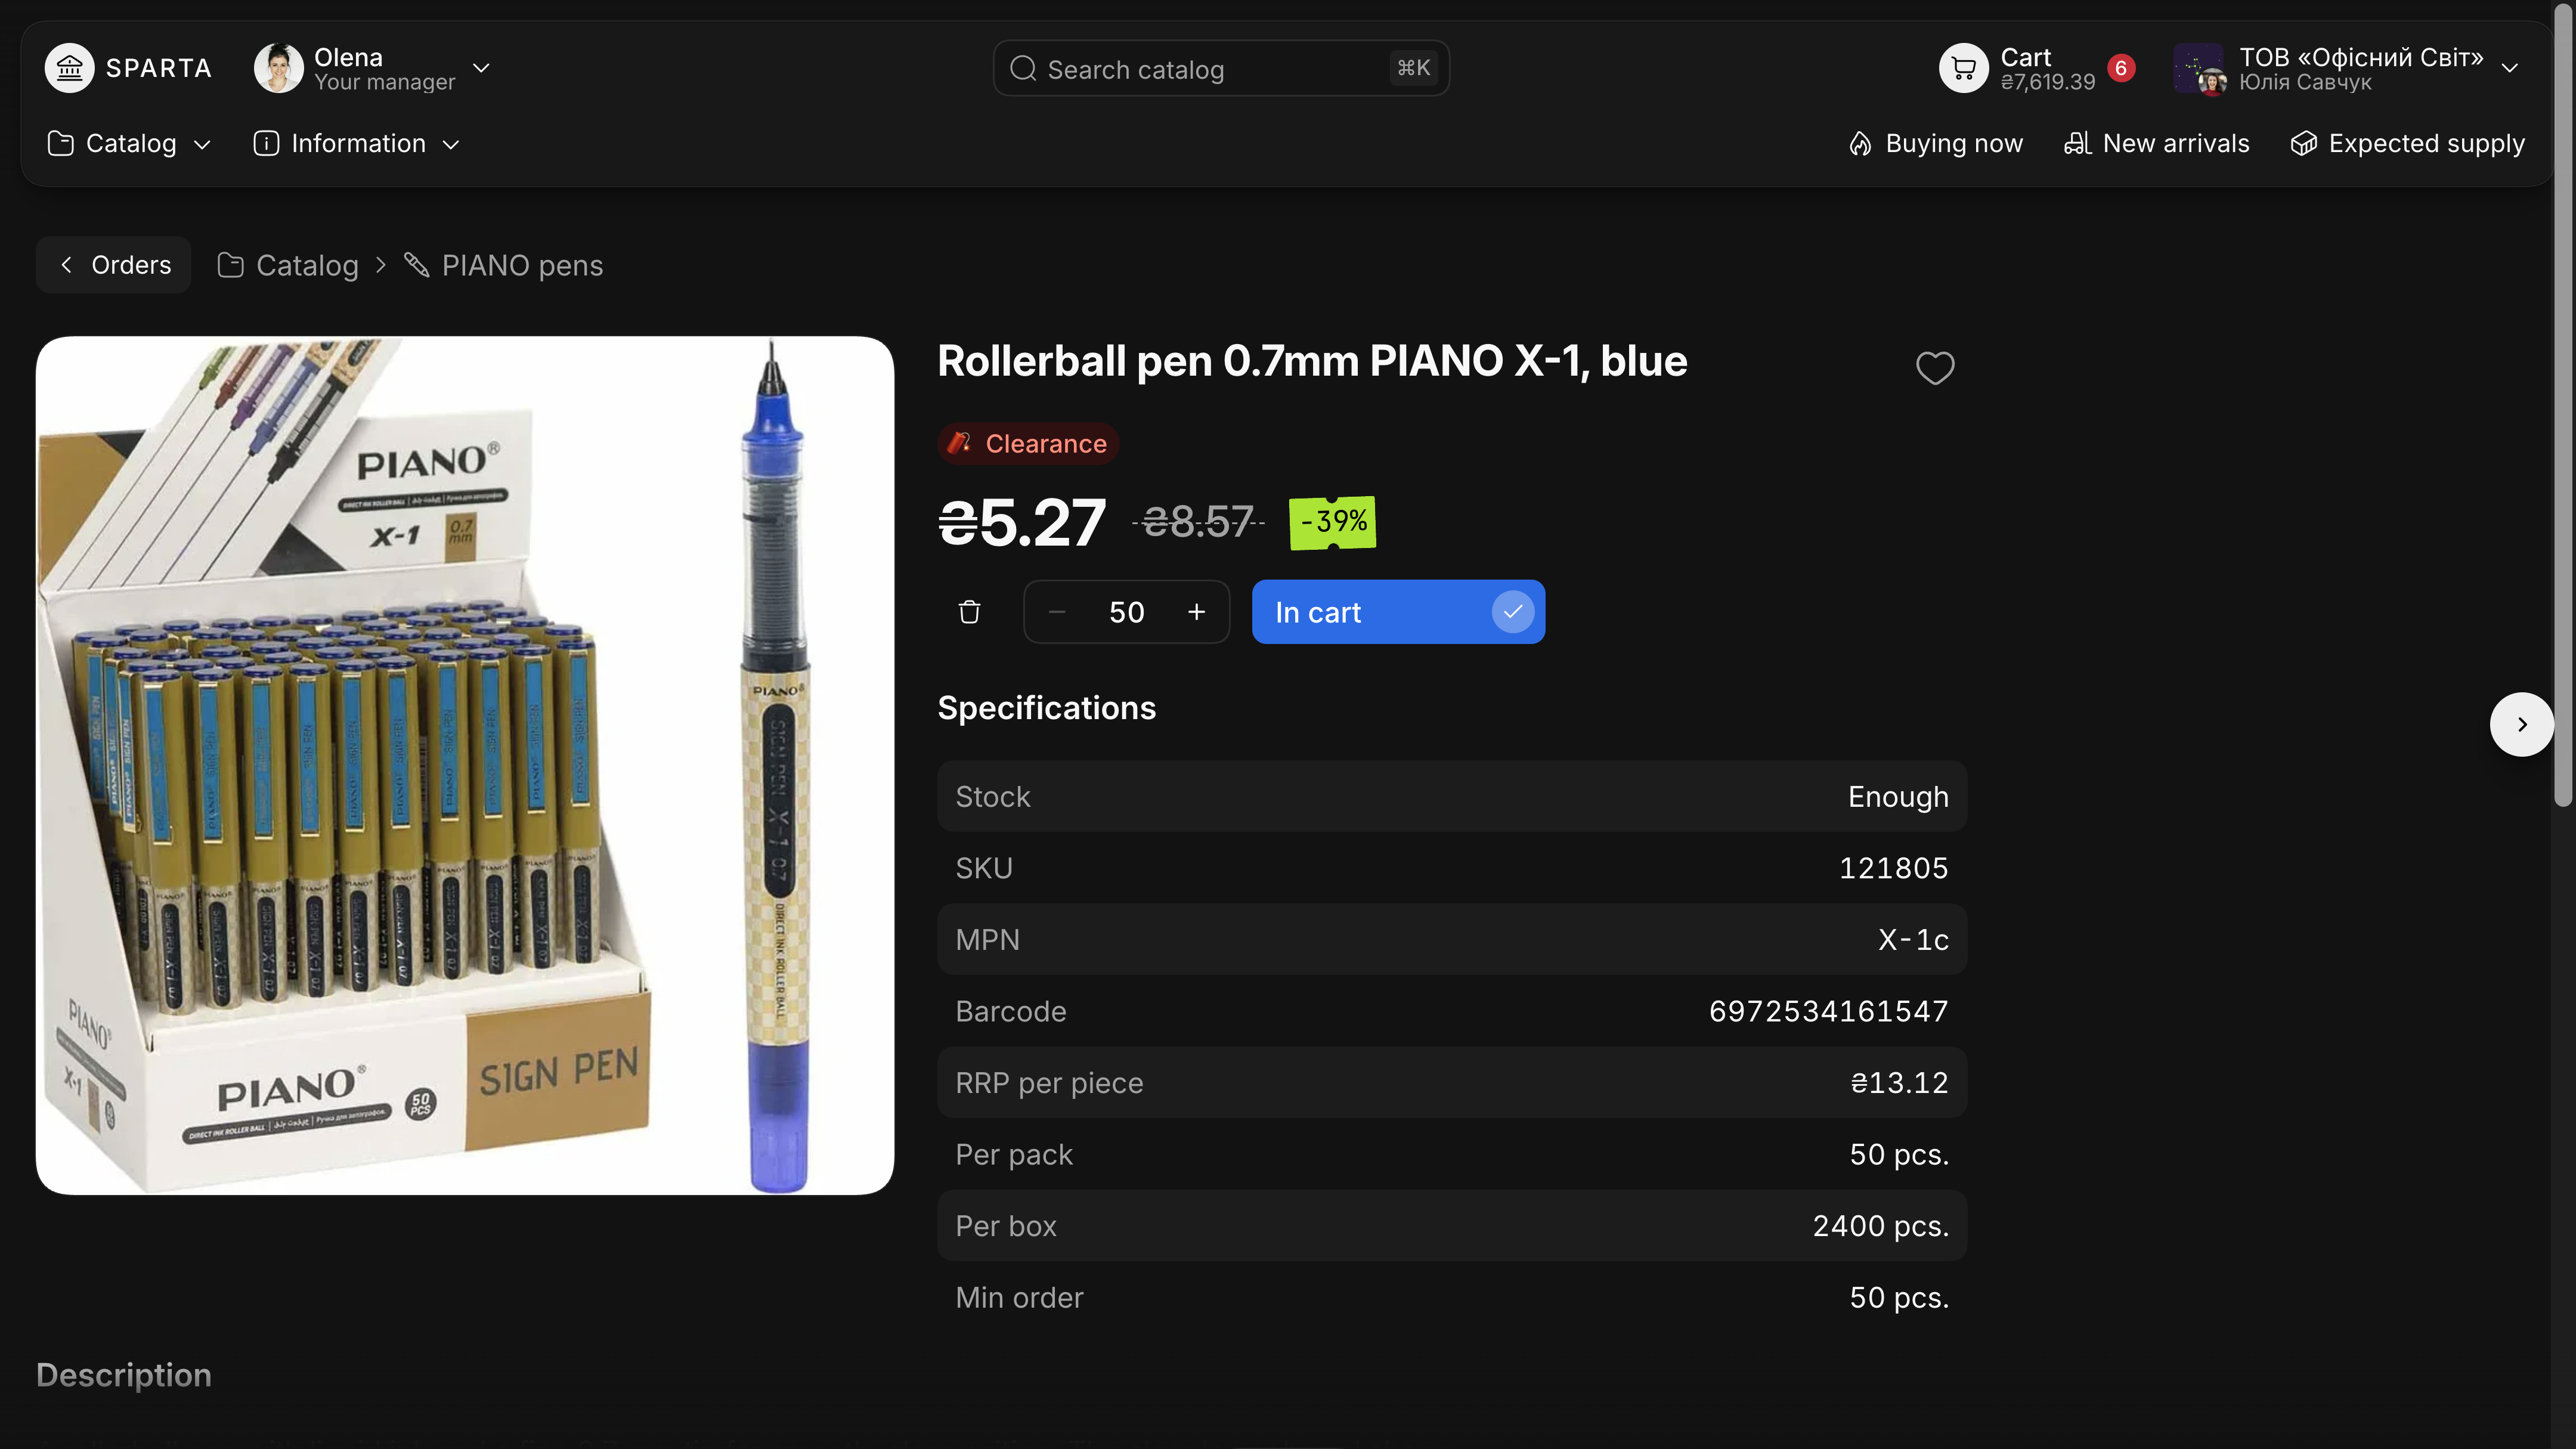Open New arrivals section
The width and height of the screenshot is (2576, 1449).
2157,144
